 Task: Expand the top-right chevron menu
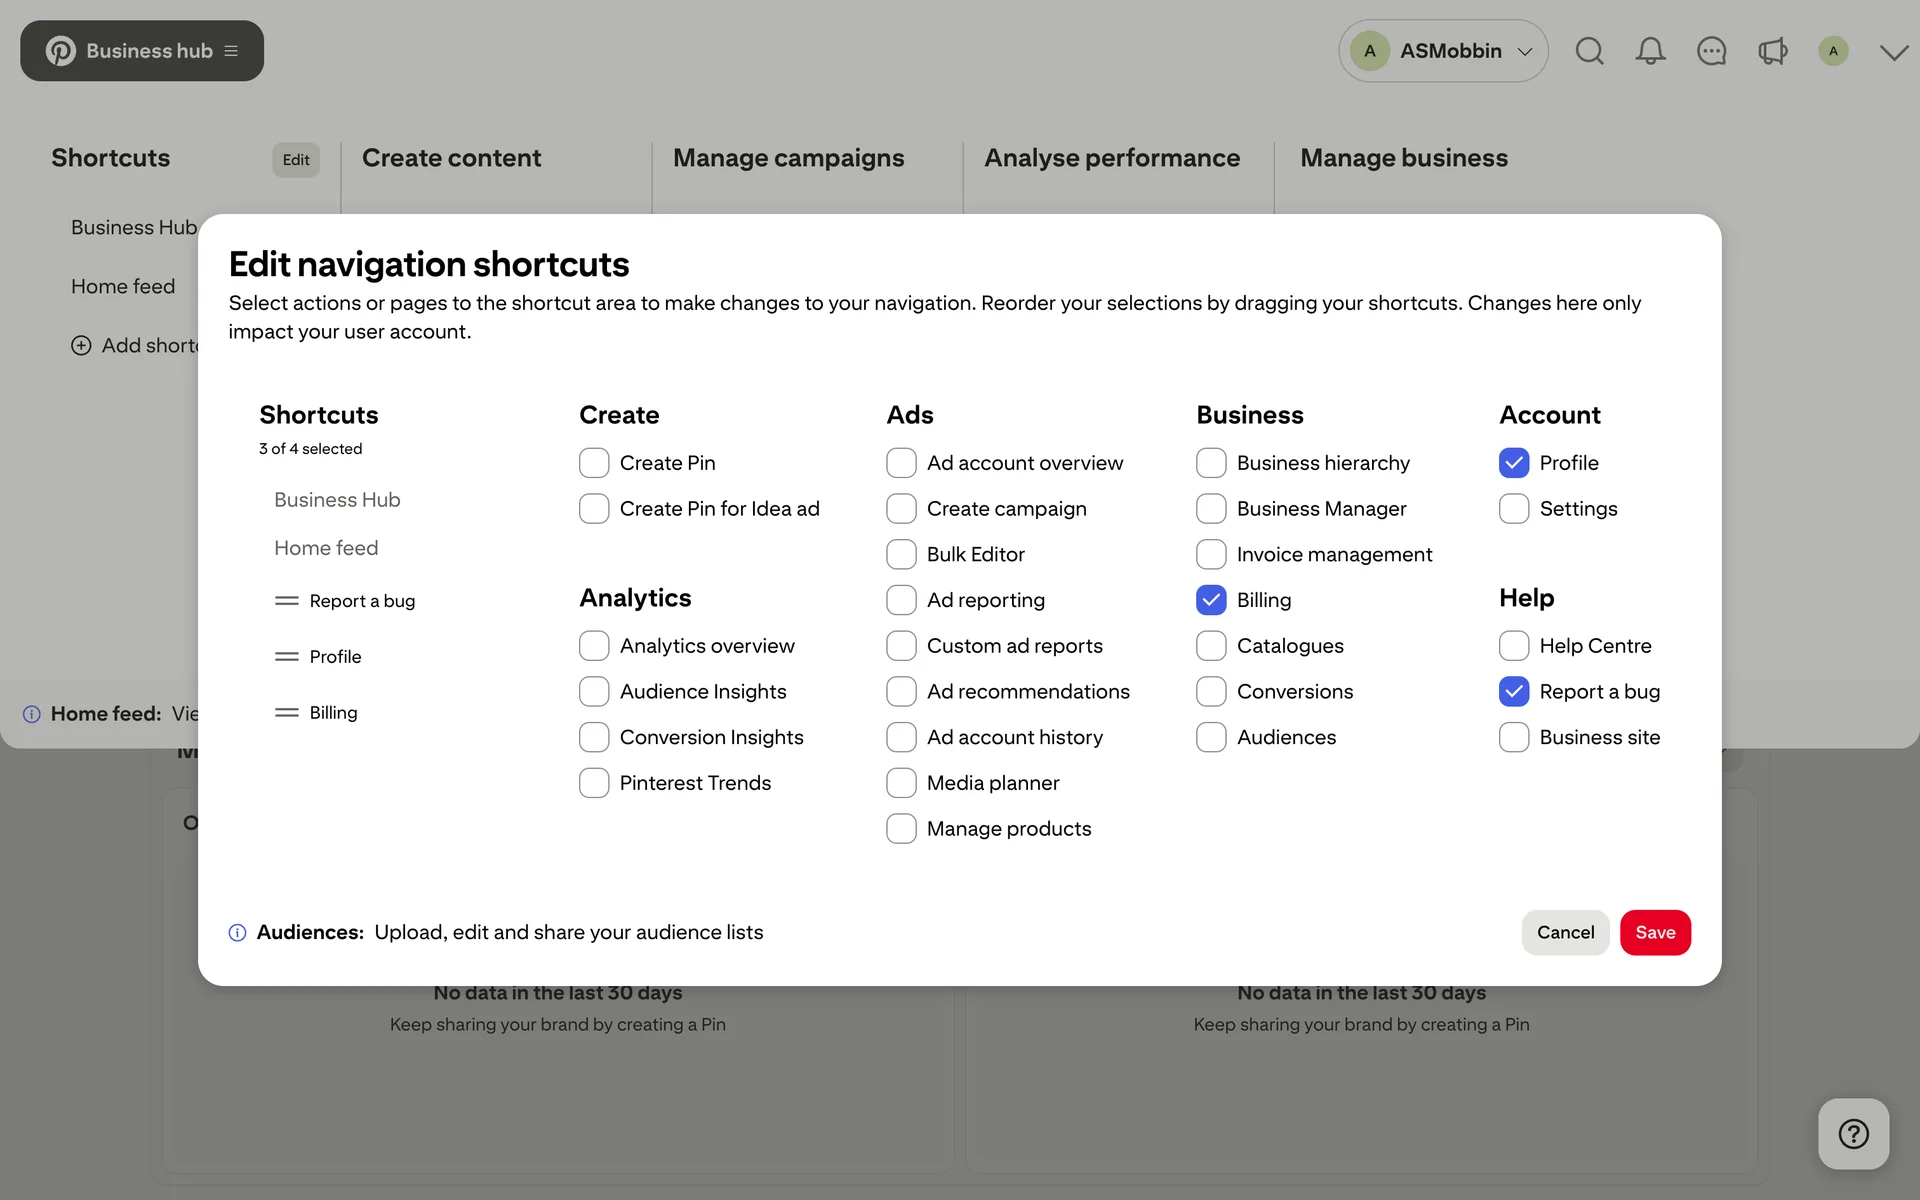[x=1893, y=52]
